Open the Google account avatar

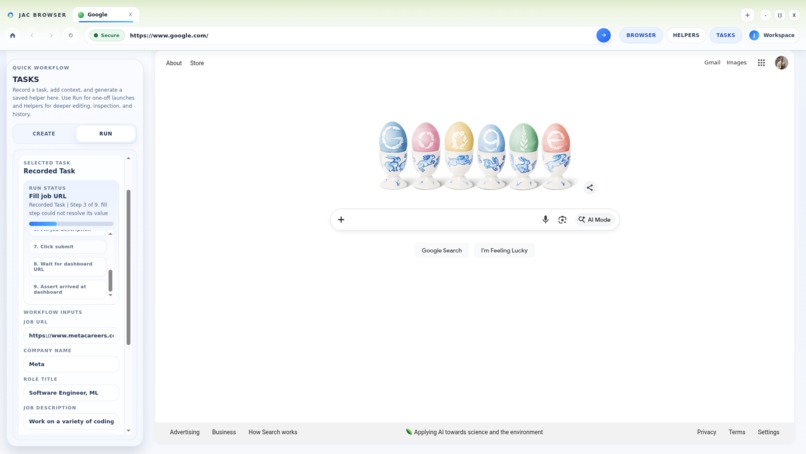(x=781, y=63)
